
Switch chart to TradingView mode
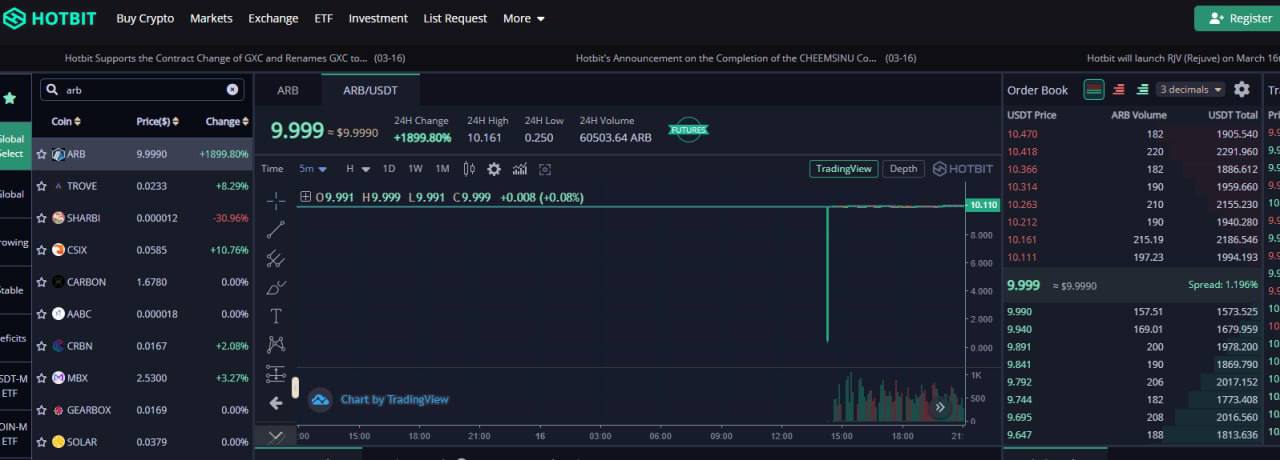[845, 169]
